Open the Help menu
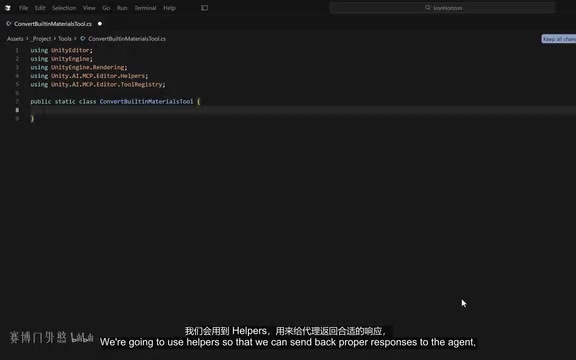This screenshot has width=576, height=360. (169, 8)
